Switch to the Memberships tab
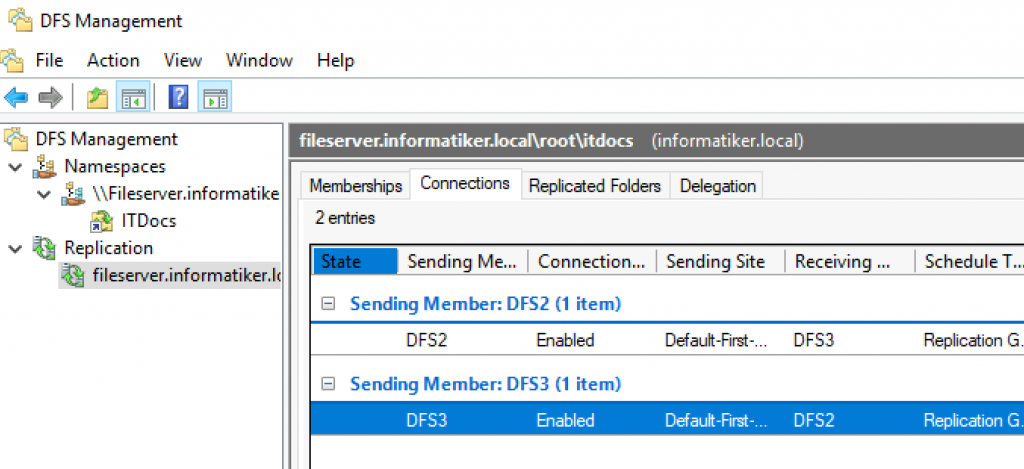The width and height of the screenshot is (1024, 469). (x=356, y=186)
